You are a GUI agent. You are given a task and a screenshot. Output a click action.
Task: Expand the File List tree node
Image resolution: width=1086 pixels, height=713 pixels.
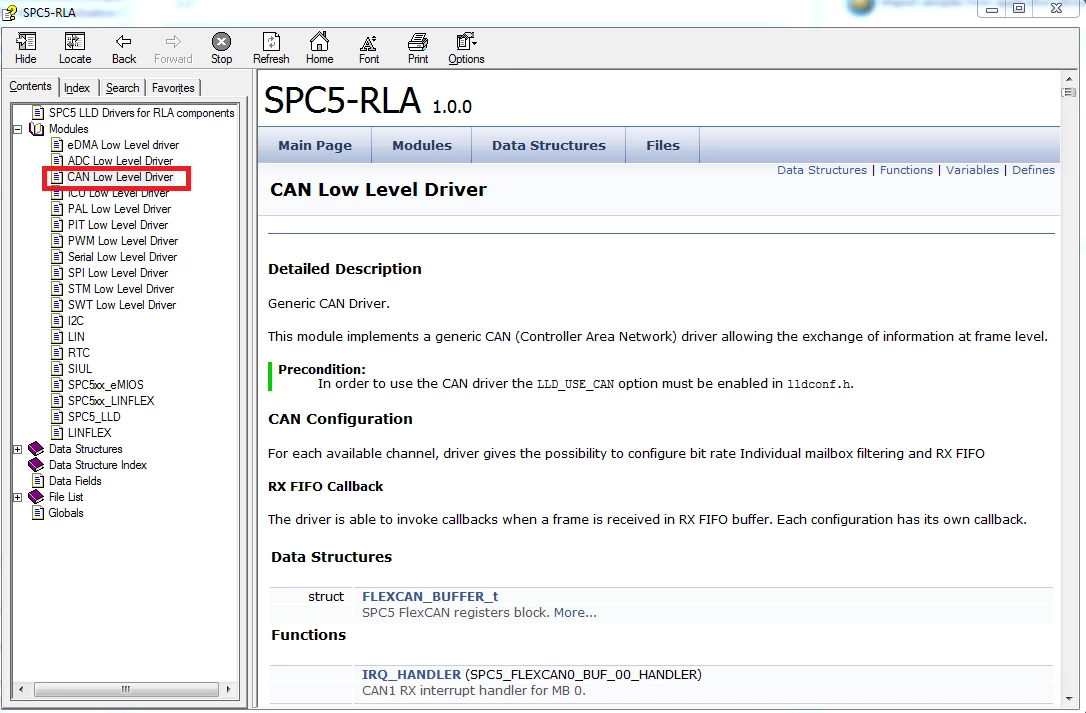(17, 497)
